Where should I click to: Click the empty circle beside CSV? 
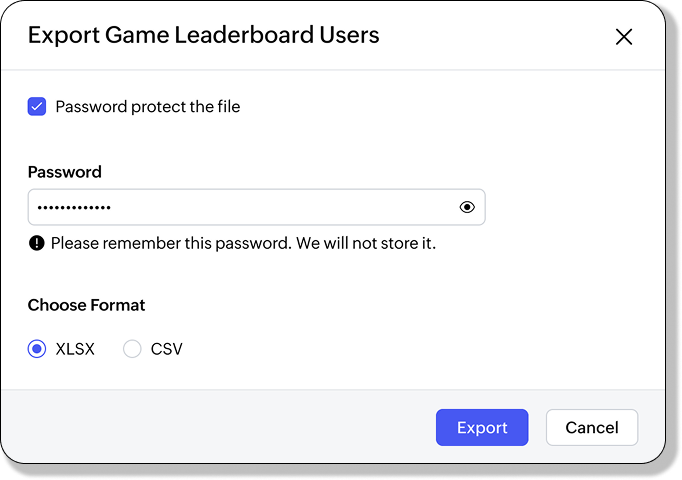(132, 349)
